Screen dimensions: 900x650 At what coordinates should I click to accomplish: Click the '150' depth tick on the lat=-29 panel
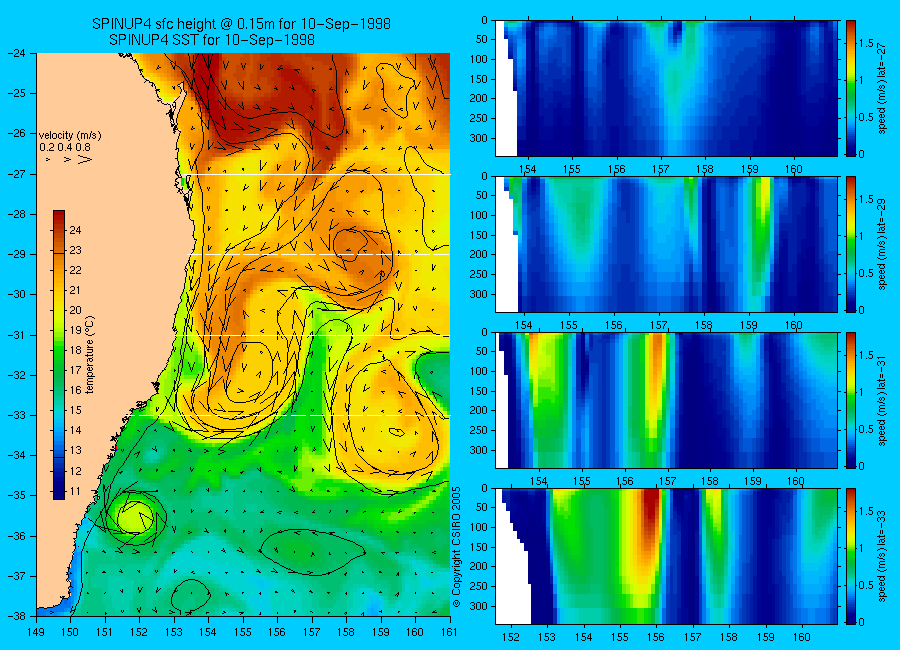point(479,235)
